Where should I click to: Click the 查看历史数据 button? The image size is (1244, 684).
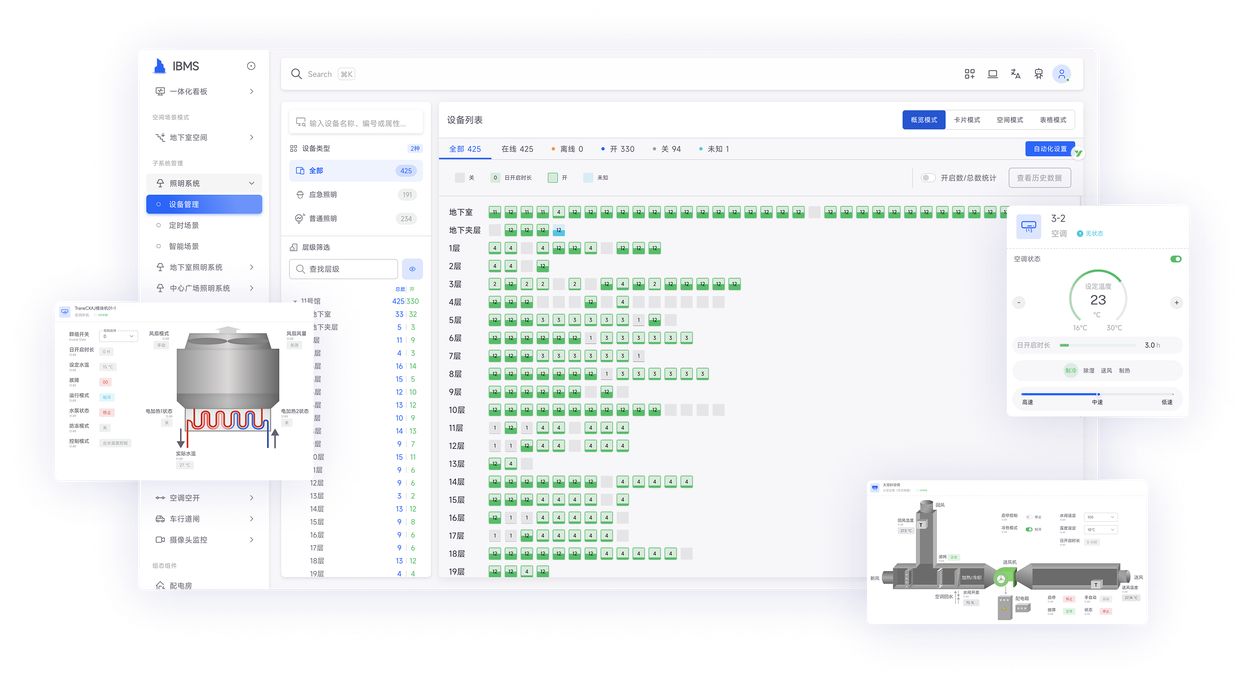point(1039,178)
